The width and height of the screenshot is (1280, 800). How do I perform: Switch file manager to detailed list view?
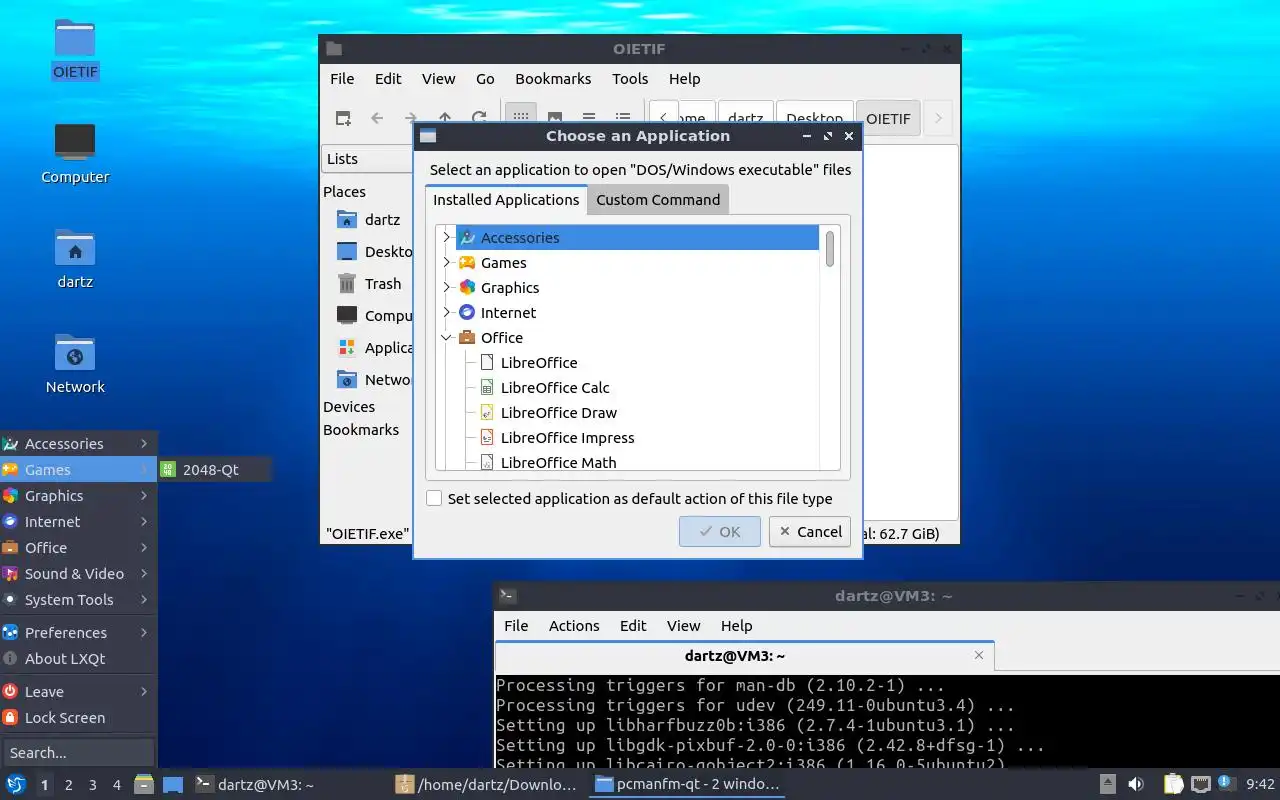pos(623,118)
